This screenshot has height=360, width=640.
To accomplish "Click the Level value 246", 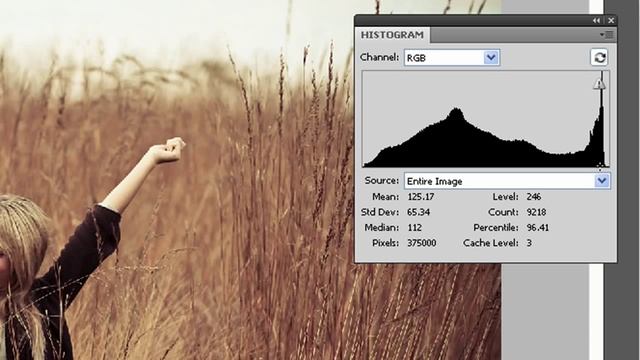I will 533,197.
